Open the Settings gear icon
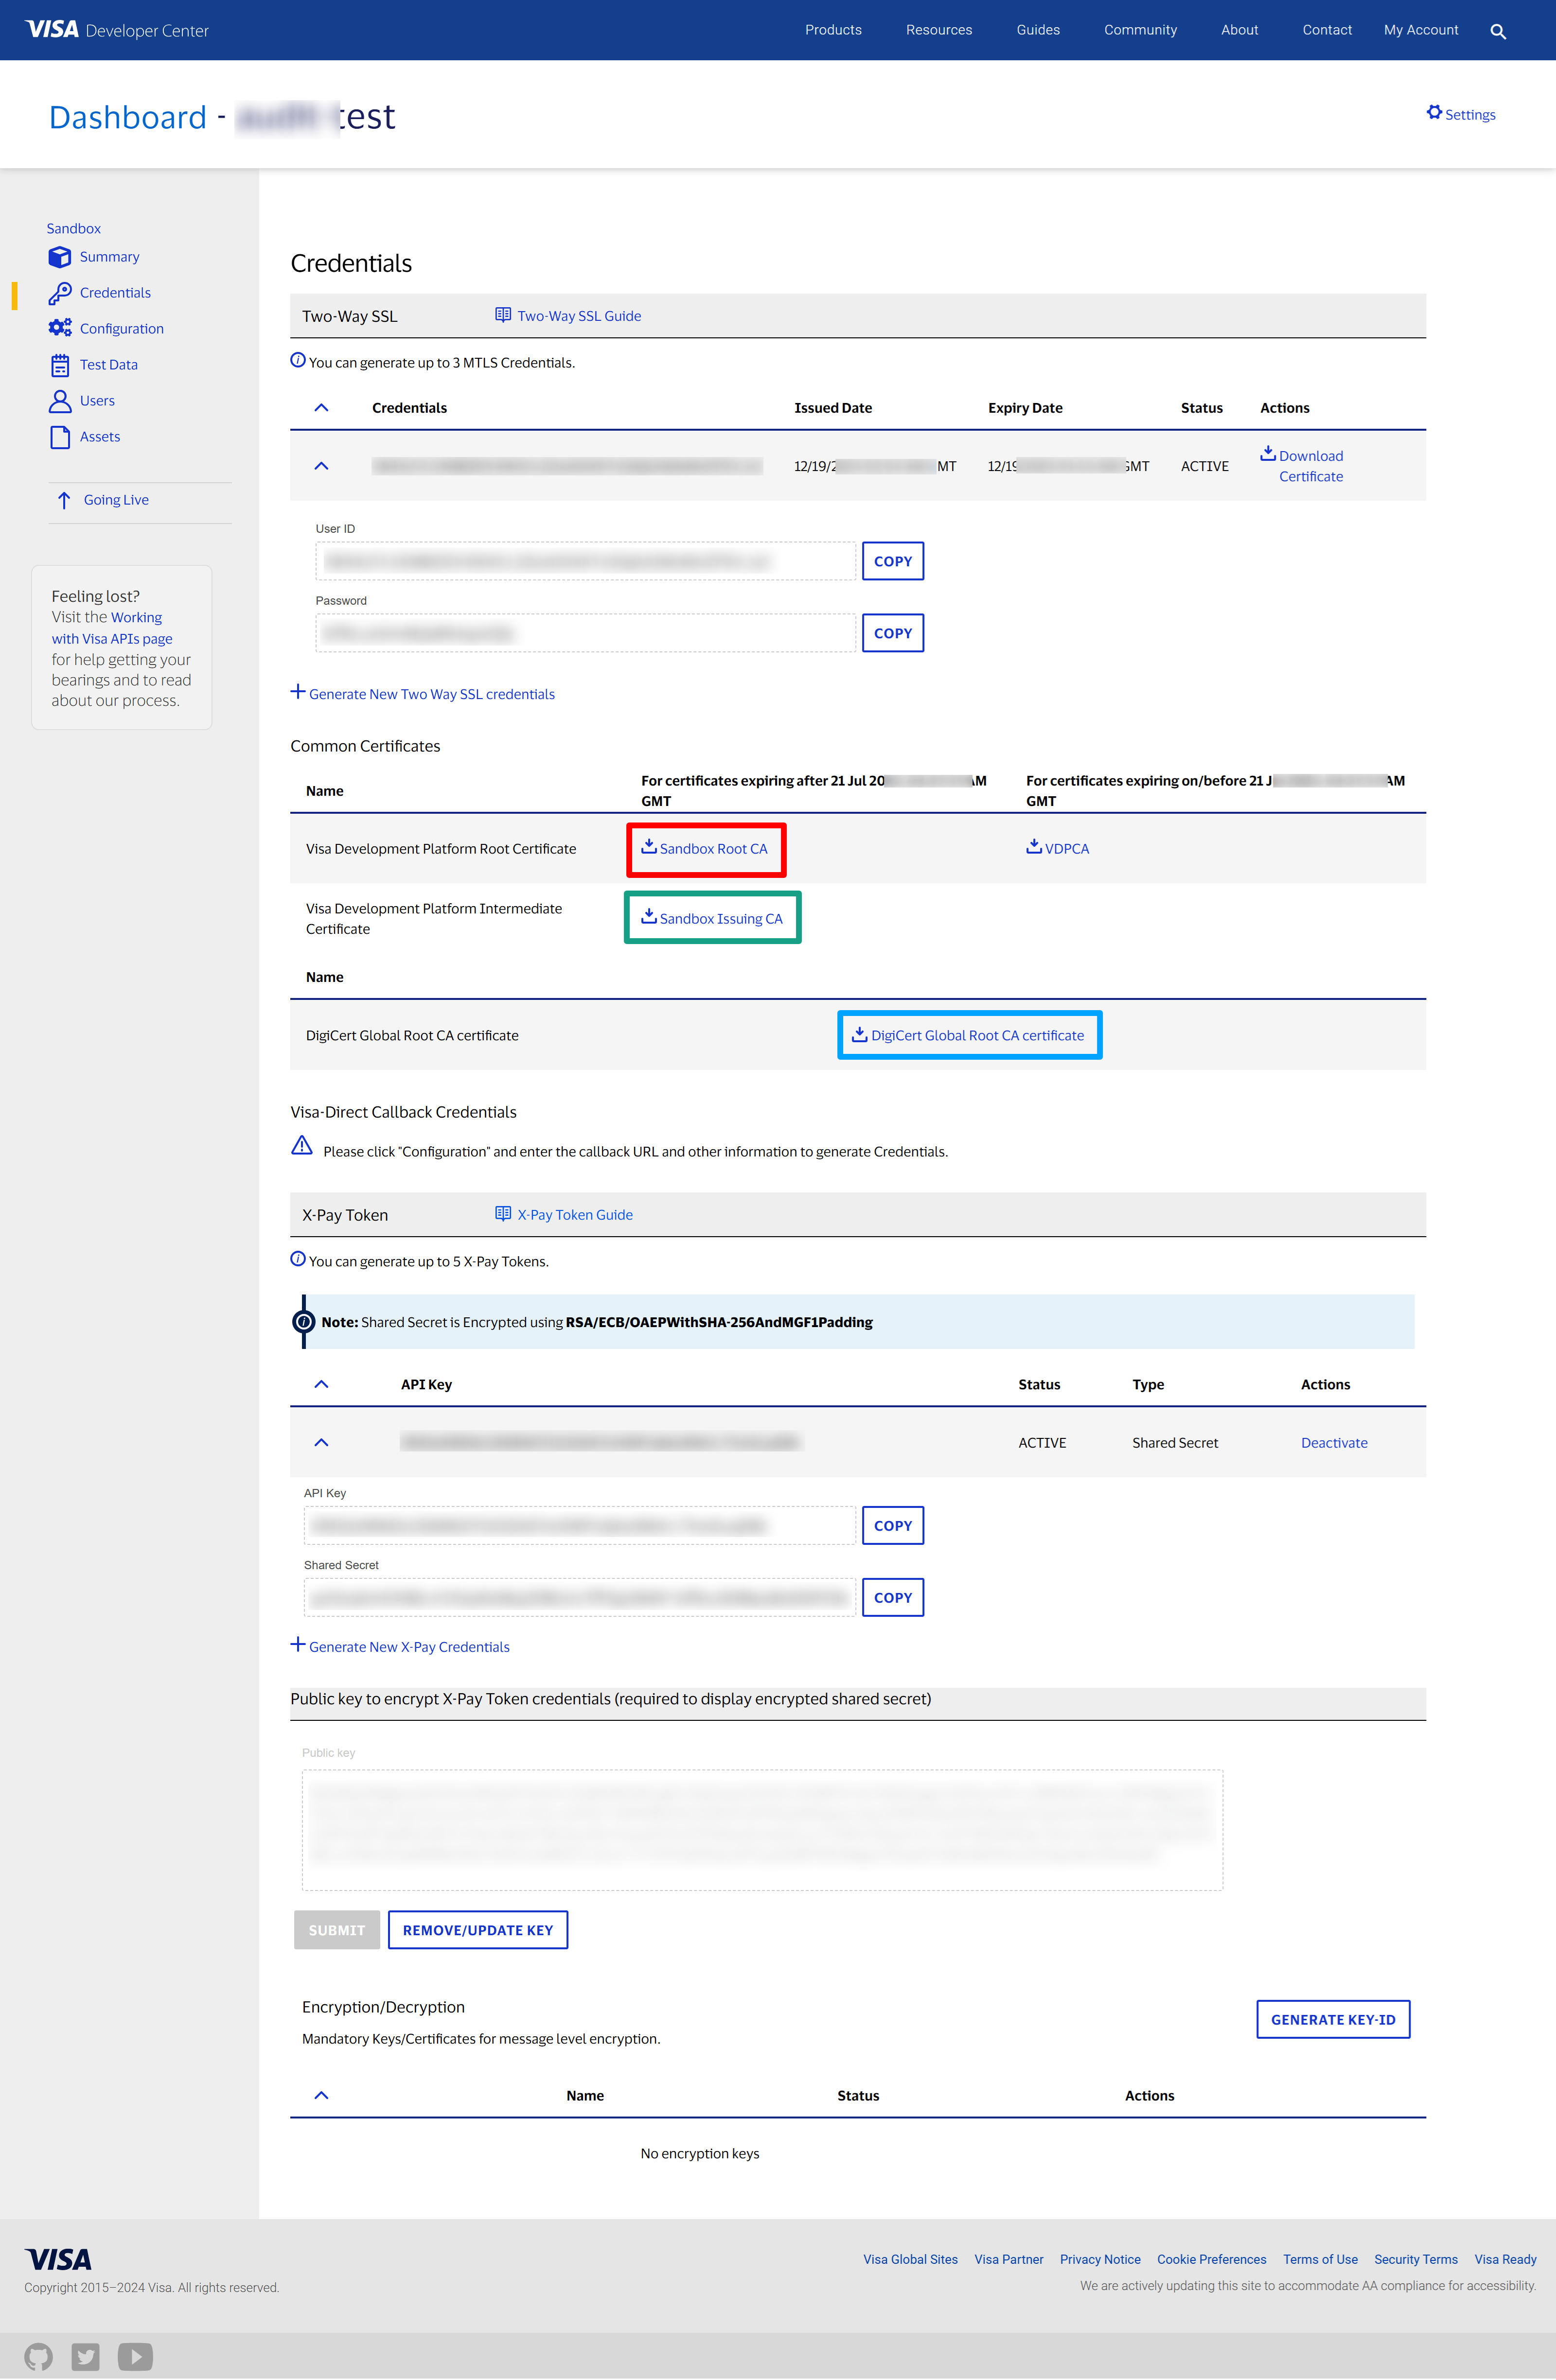The height and width of the screenshot is (2380, 1556). (x=1434, y=112)
